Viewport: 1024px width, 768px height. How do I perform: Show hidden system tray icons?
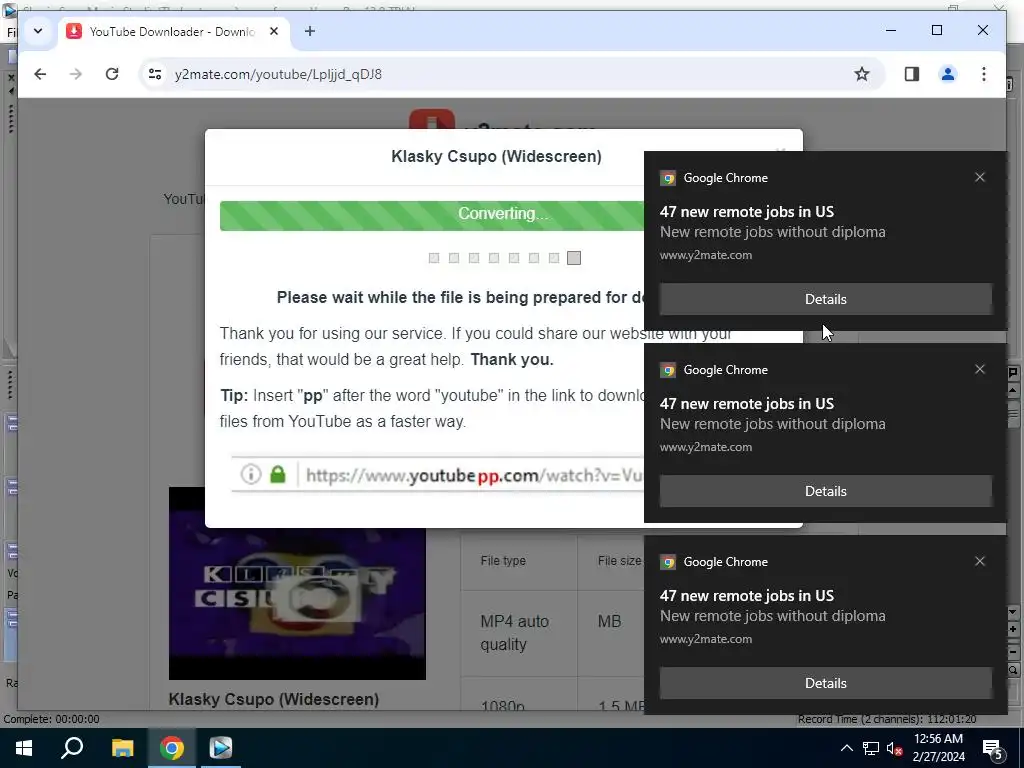click(x=846, y=748)
